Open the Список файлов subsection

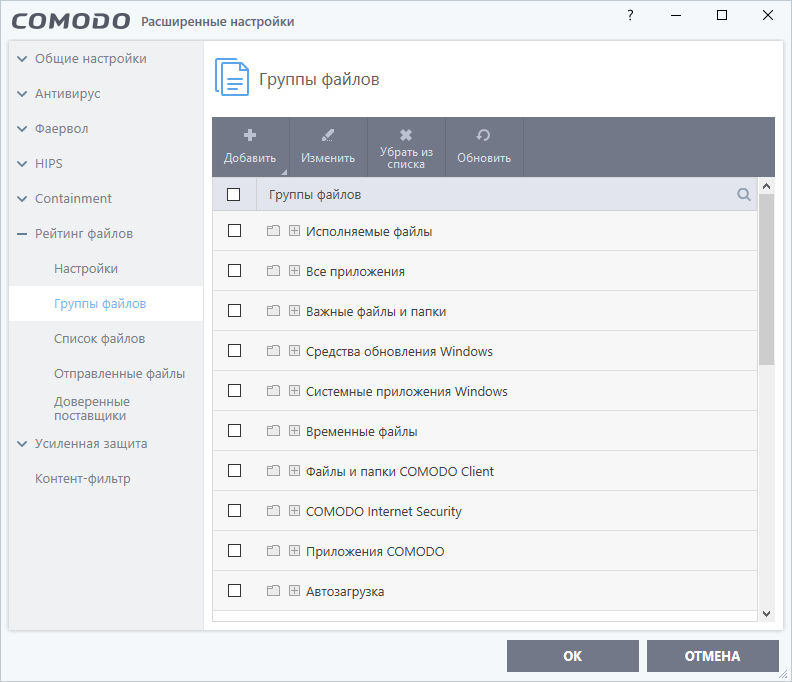coord(100,338)
